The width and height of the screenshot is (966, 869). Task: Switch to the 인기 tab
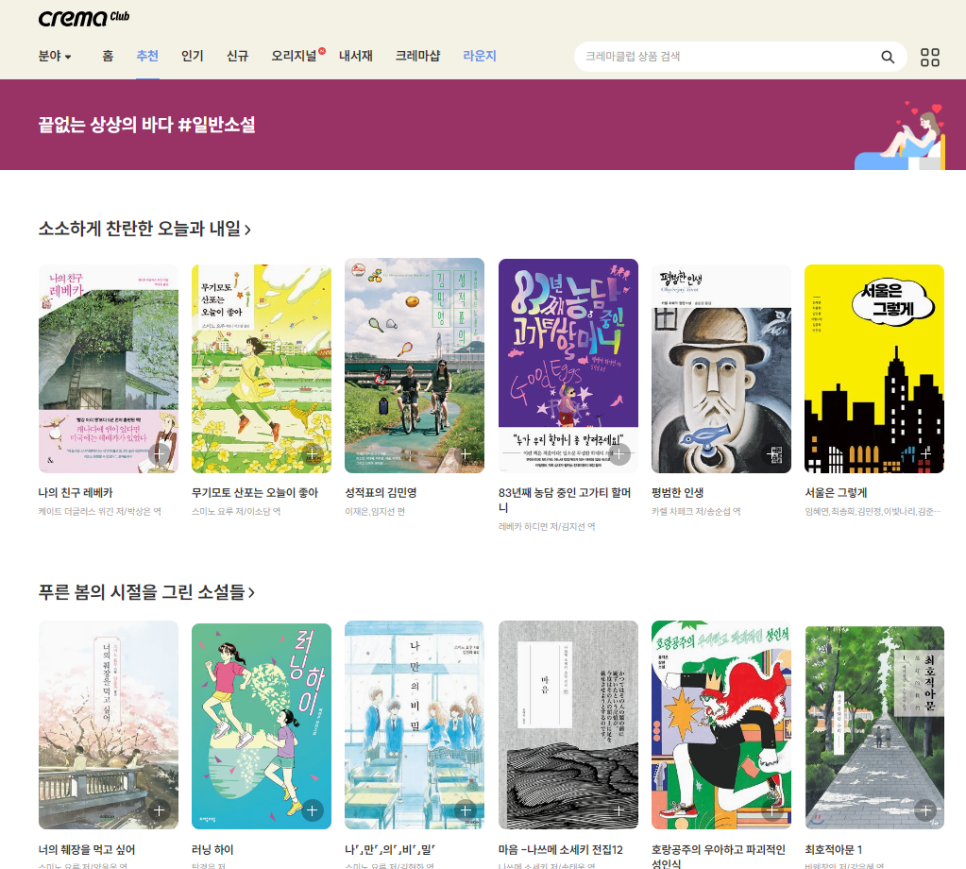tap(192, 56)
